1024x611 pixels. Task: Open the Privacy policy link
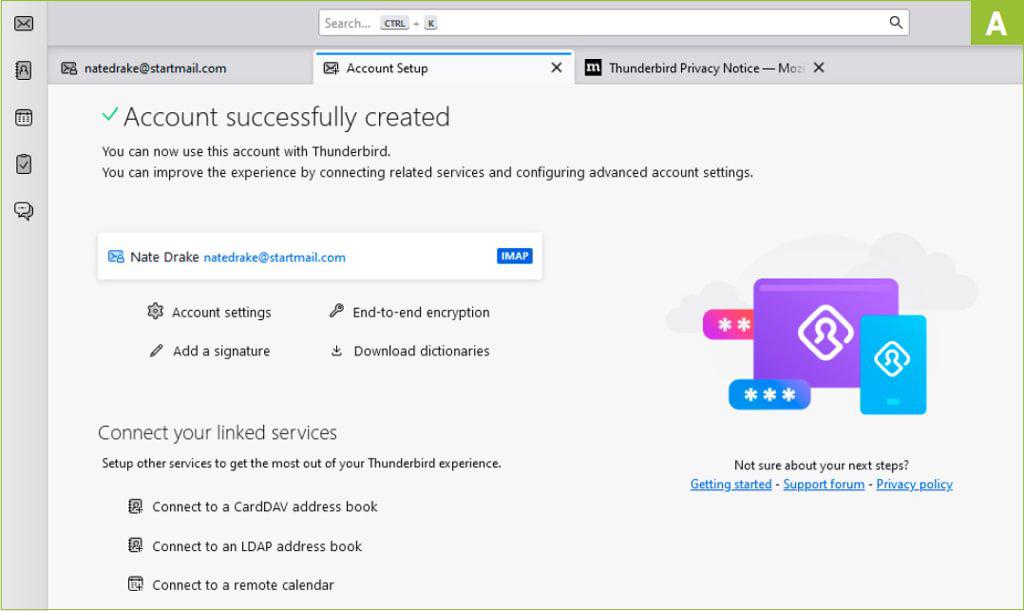click(x=914, y=484)
